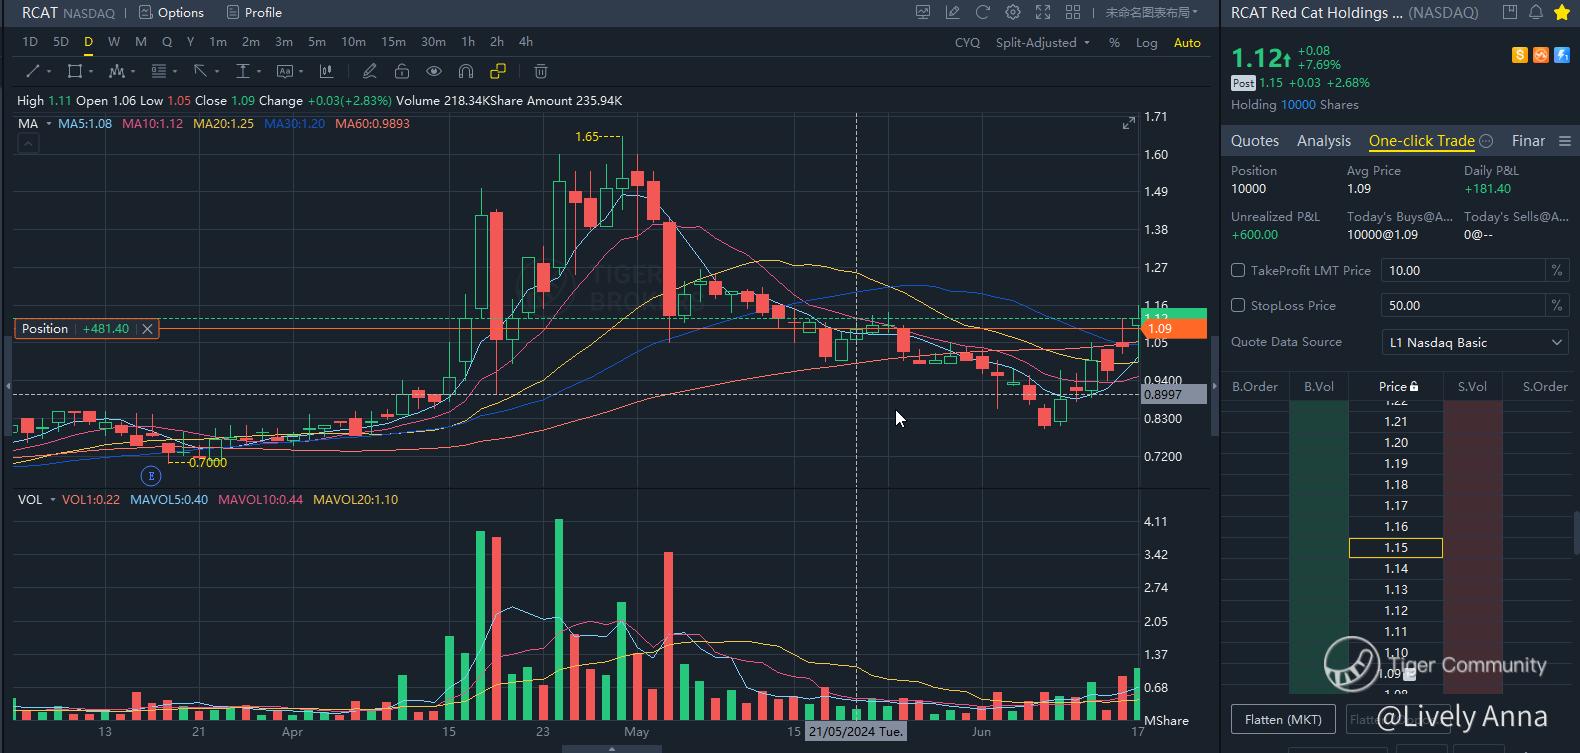Open the Quote Data Source dropdown
The height and width of the screenshot is (753, 1580).
pyautogui.click(x=1474, y=342)
